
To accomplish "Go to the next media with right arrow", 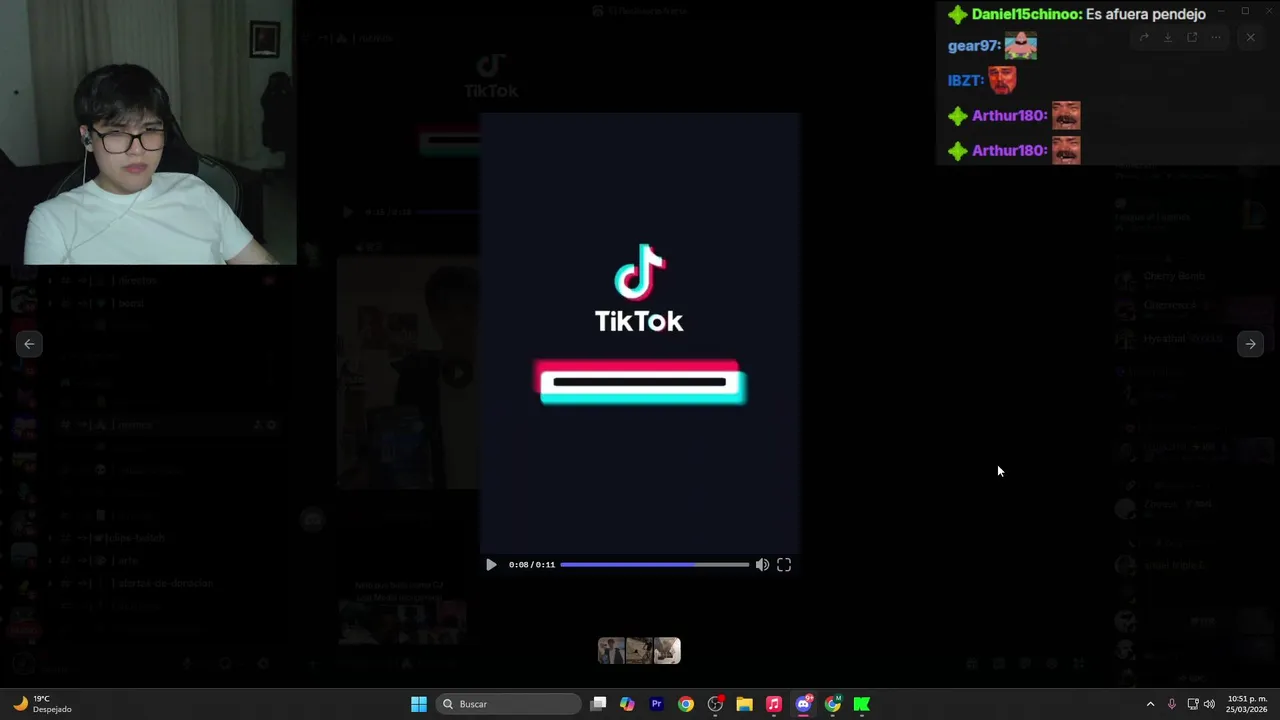I will [x=1250, y=344].
